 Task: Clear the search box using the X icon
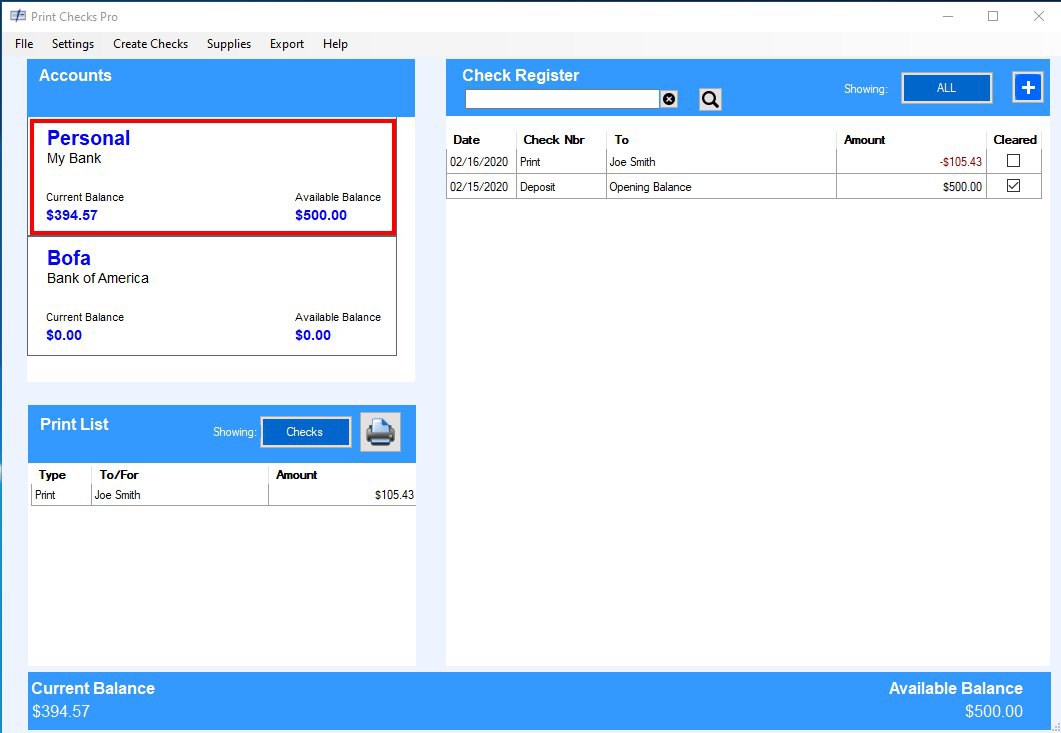point(670,98)
